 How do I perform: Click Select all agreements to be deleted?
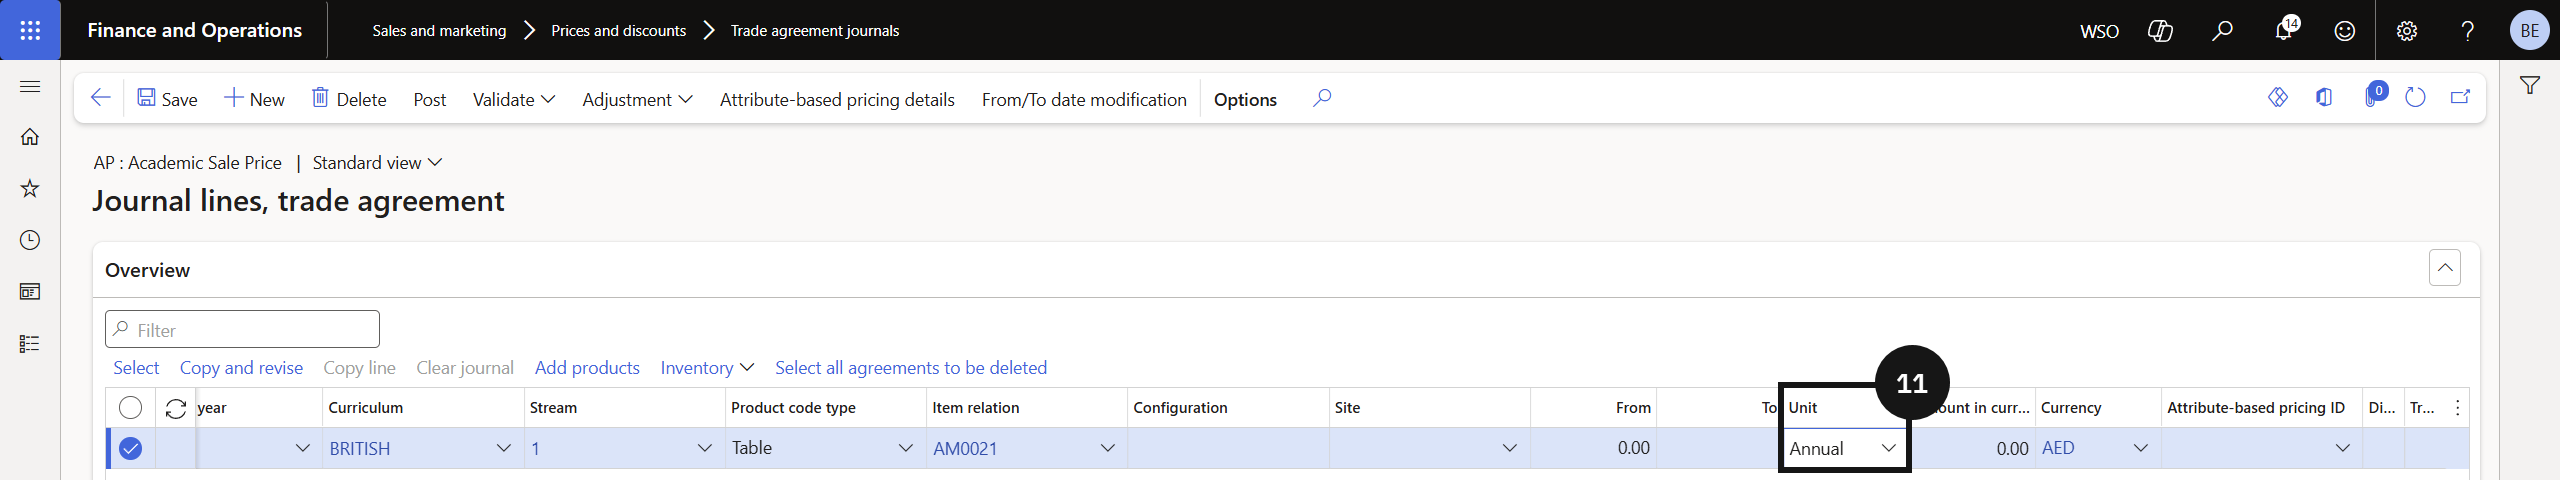click(911, 367)
